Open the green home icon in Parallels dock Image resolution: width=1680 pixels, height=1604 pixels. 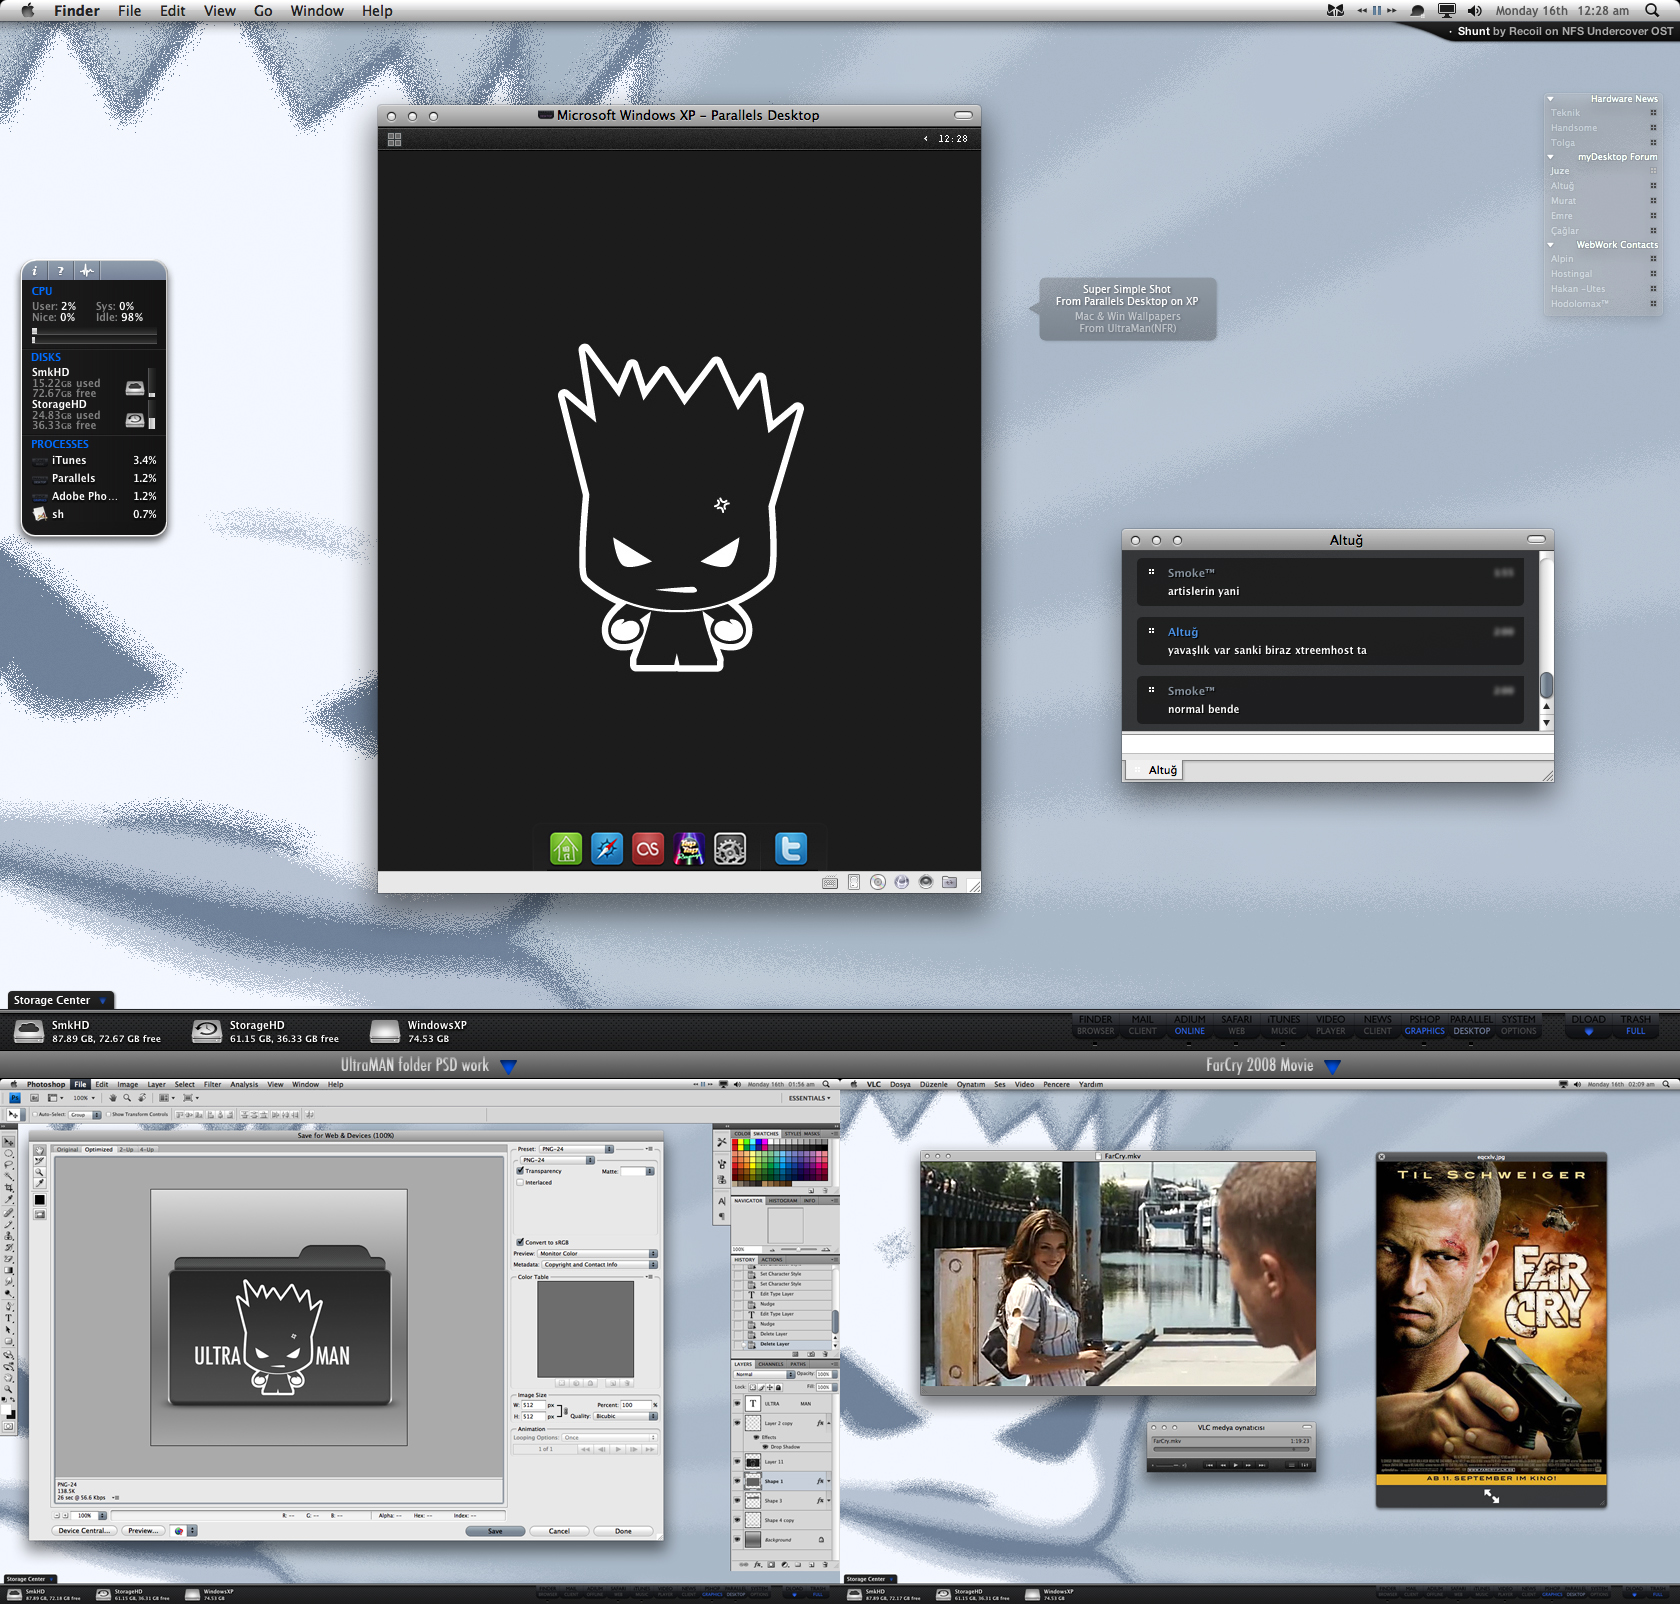(x=566, y=849)
